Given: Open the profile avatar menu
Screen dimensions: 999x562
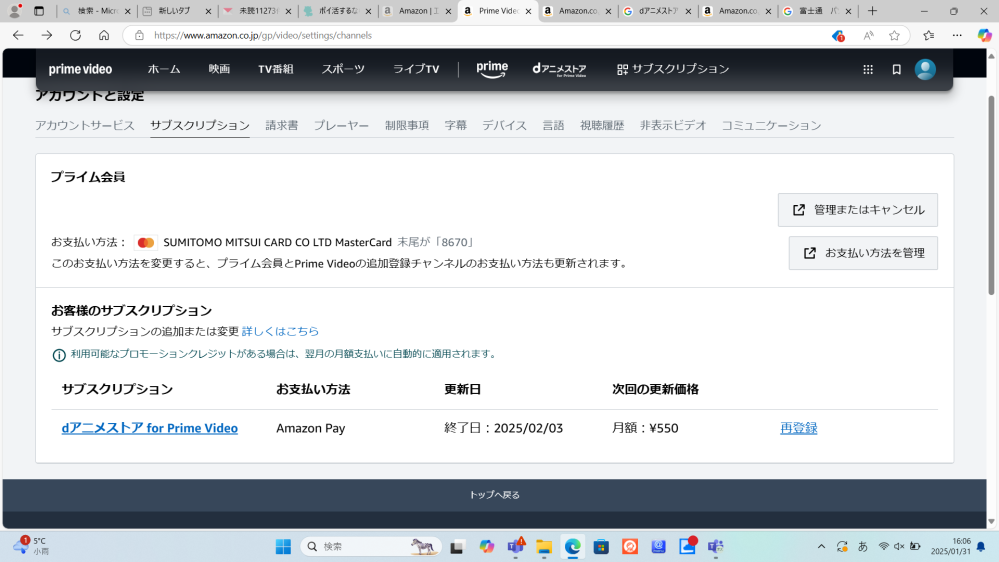Looking at the screenshot, I should 925,69.
